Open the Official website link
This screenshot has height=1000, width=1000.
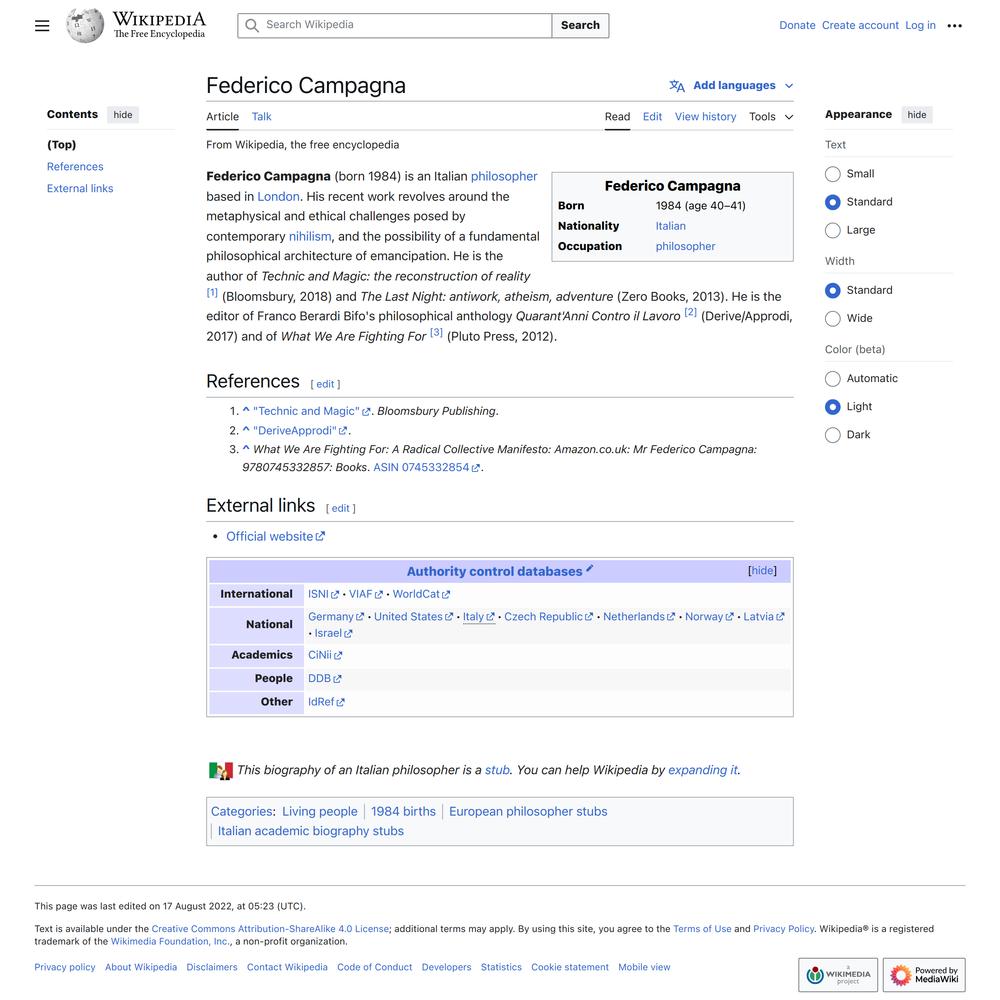pos(276,537)
